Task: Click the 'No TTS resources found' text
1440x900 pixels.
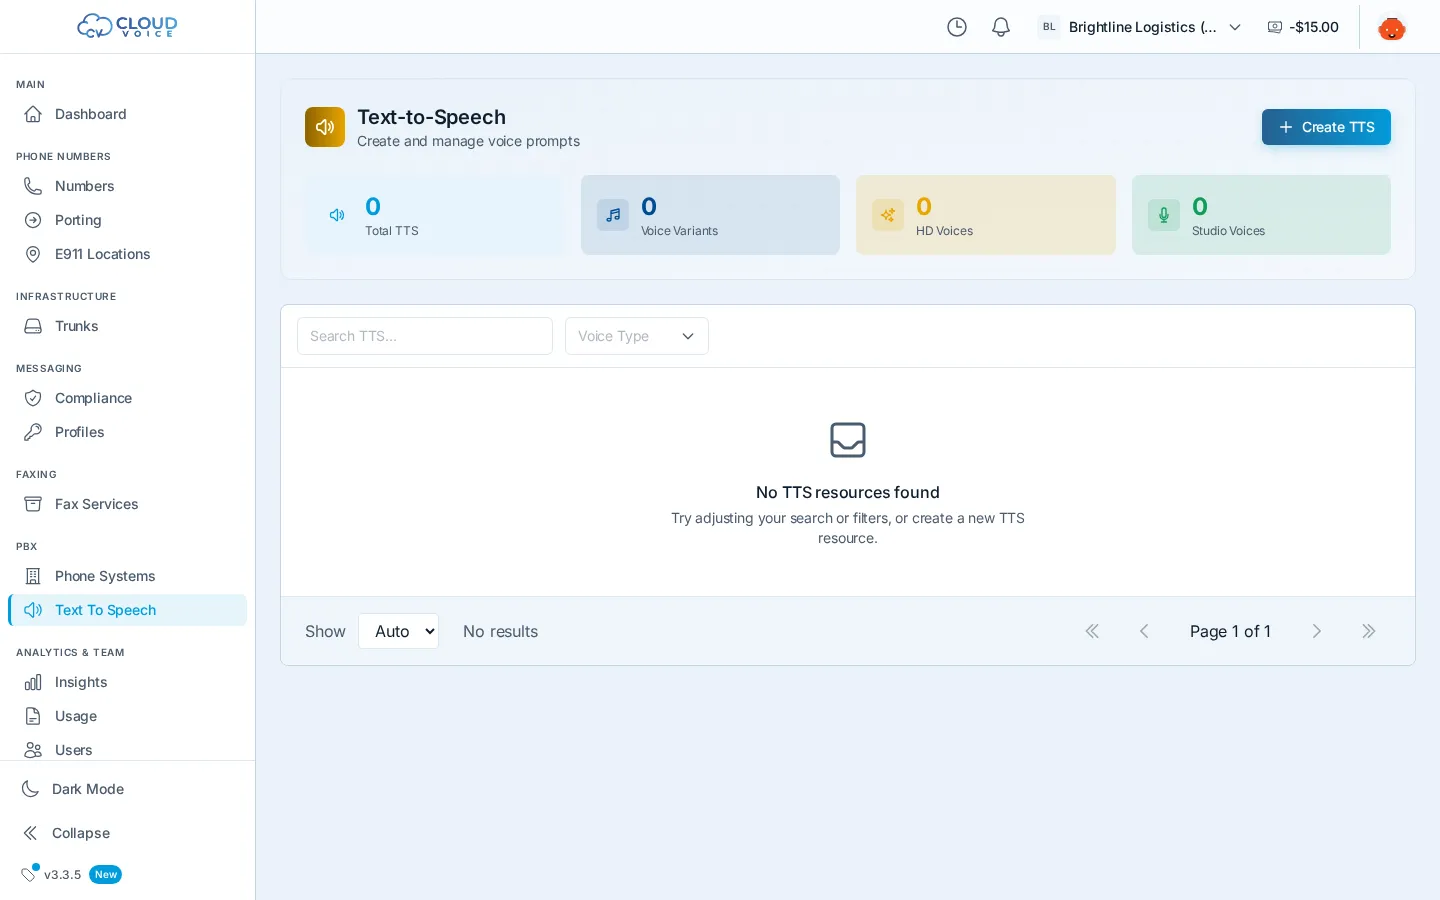Action: click(x=848, y=492)
